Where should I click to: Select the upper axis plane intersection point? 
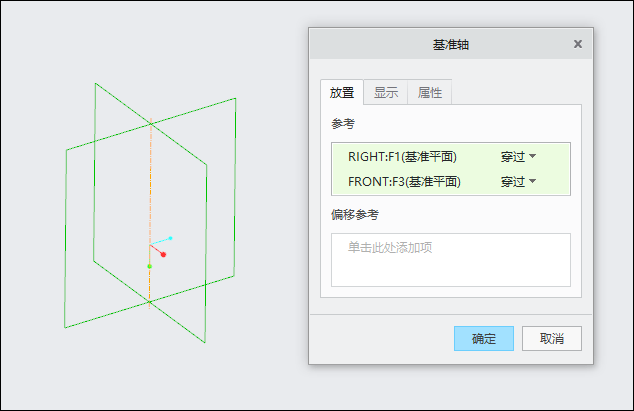151,124
